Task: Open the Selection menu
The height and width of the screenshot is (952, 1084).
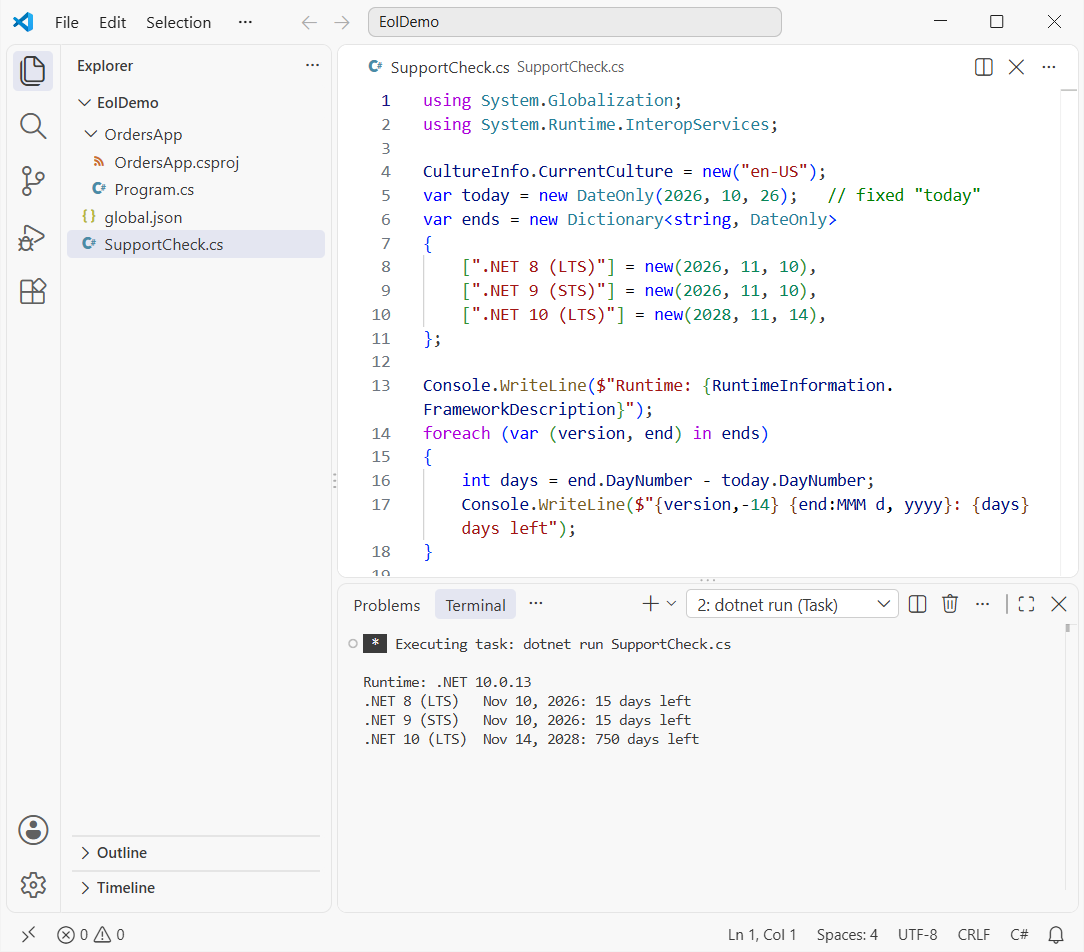Action: pos(178,22)
